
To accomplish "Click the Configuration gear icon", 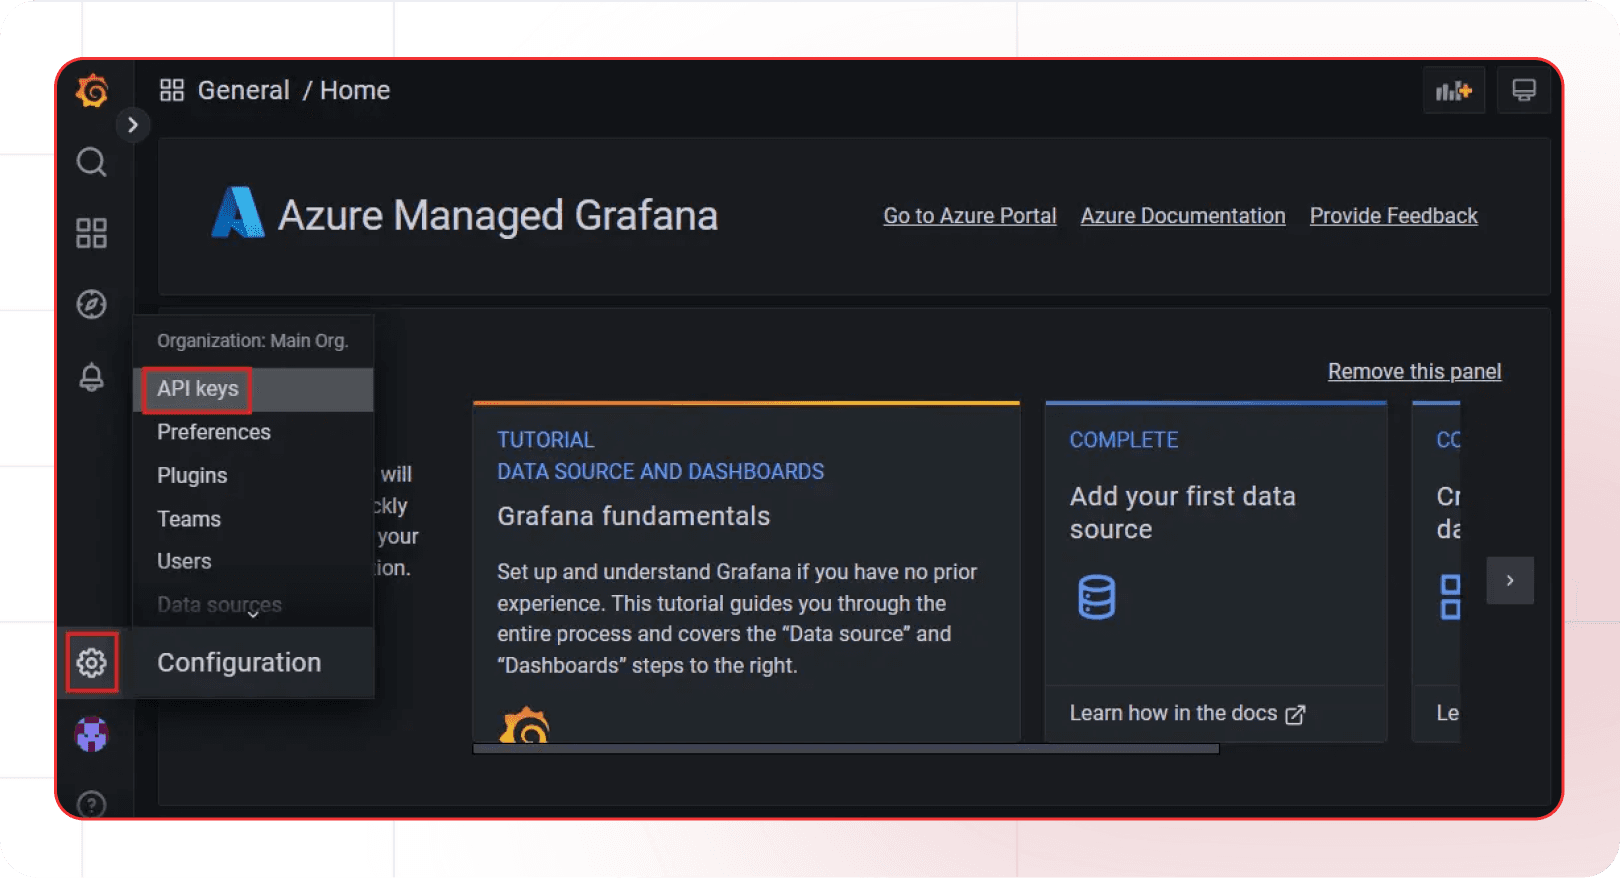I will (x=92, y=662).
